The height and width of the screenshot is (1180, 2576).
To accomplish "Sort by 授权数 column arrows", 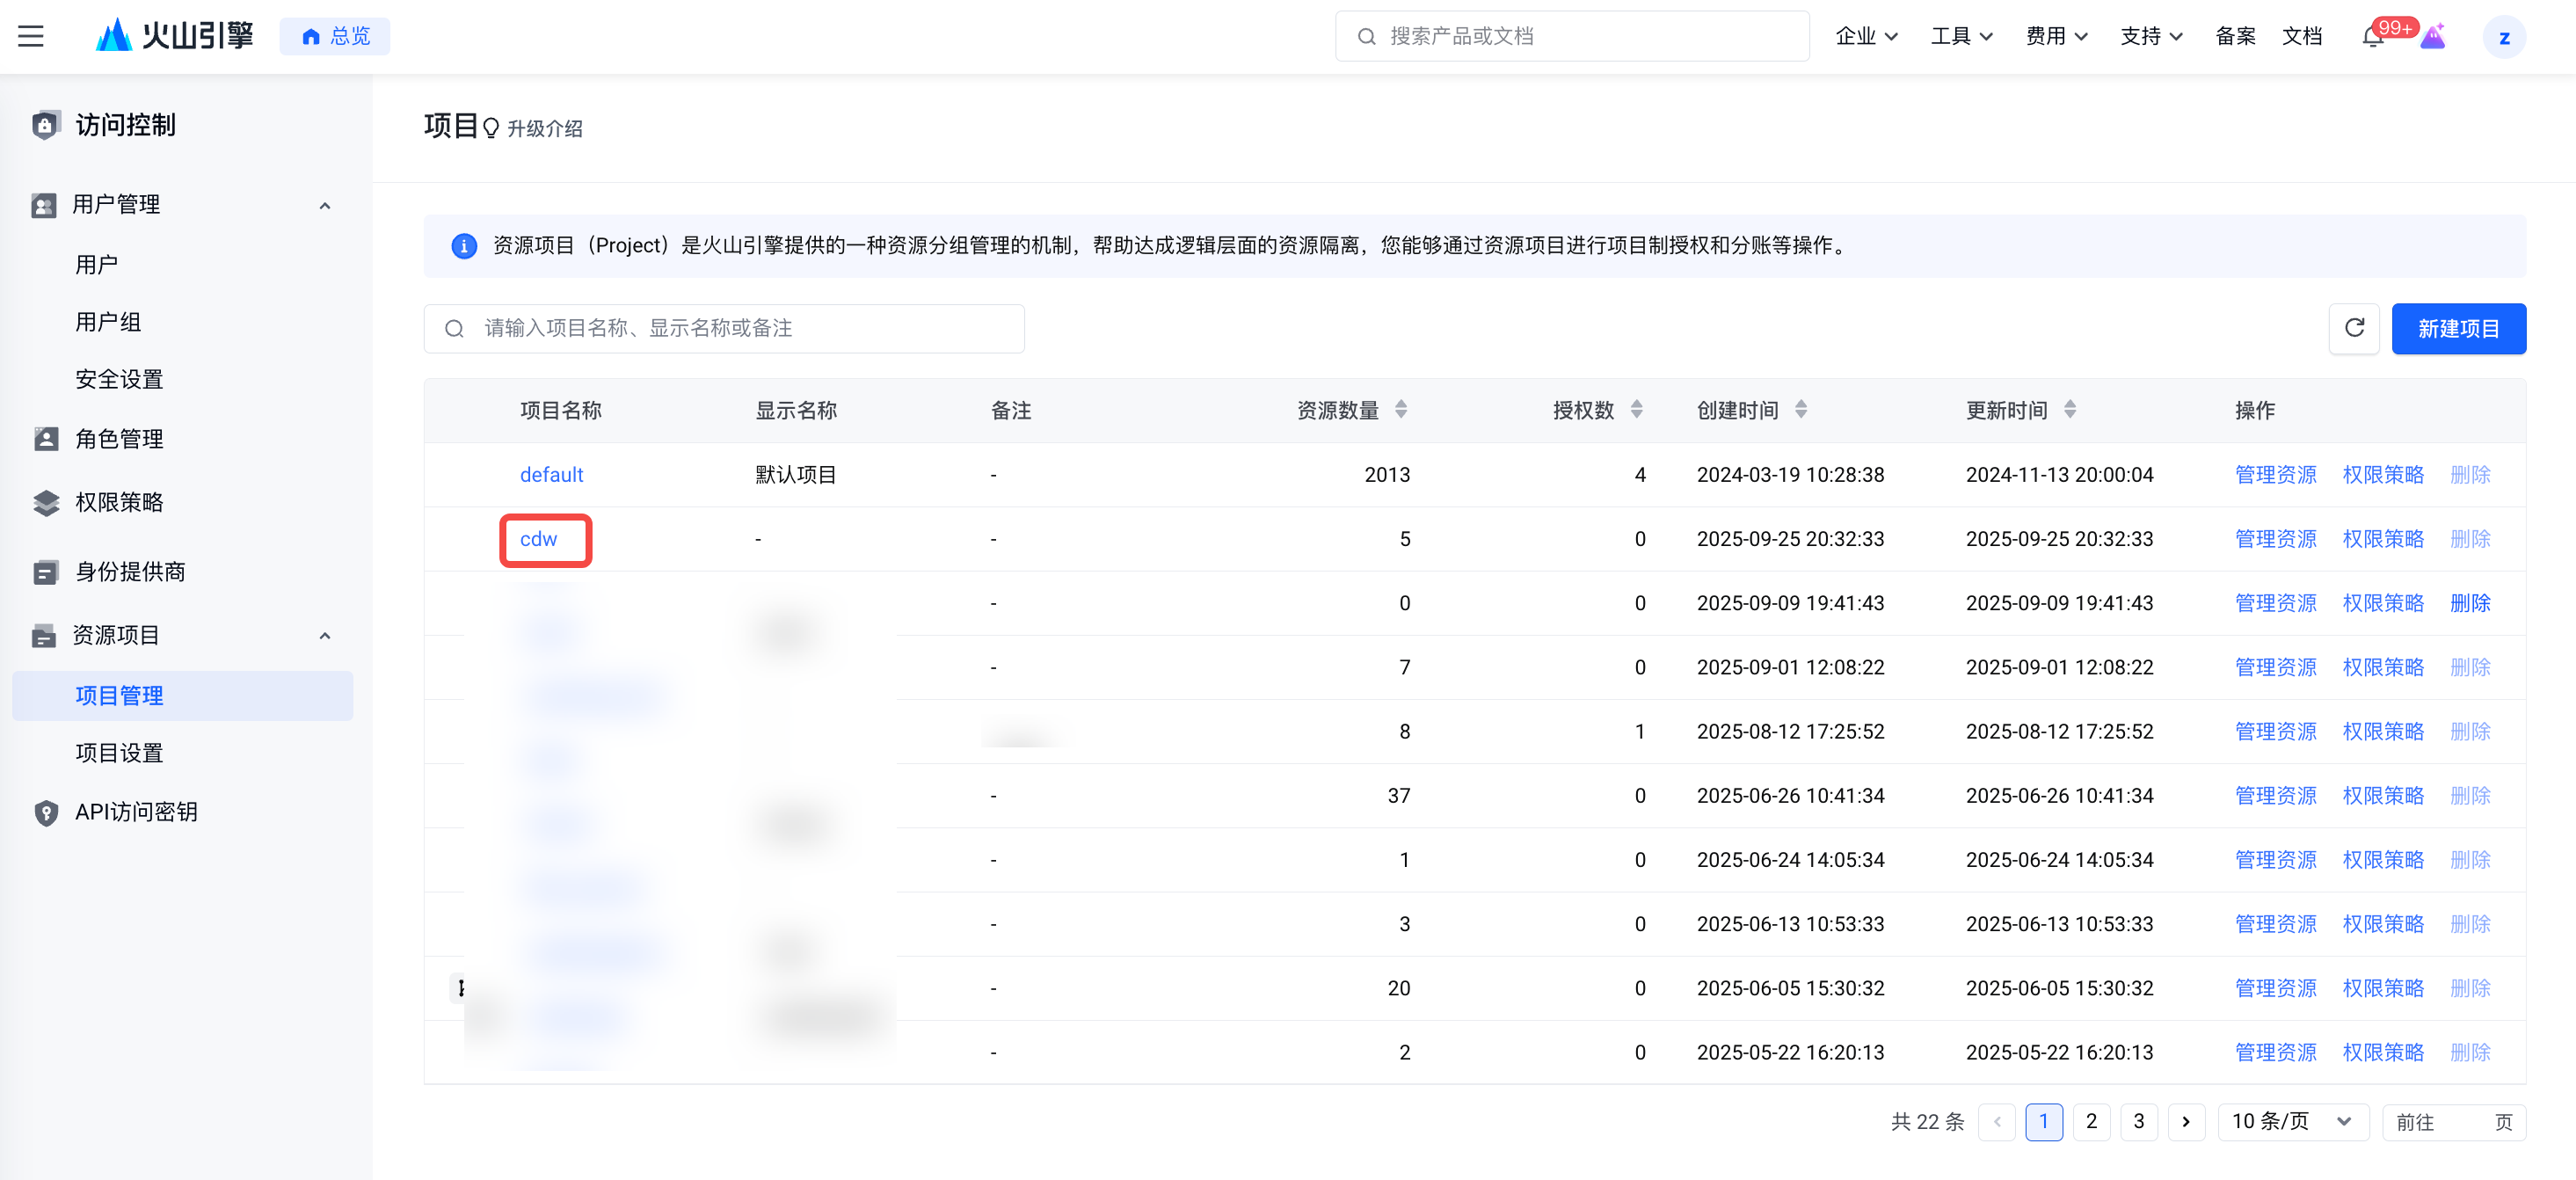I will (x=1636, y=409).
